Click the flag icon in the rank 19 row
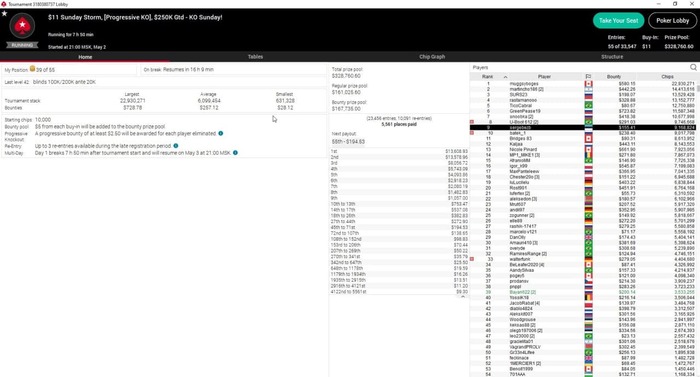This screenshot has width=700, height=377. pos(588,182)
